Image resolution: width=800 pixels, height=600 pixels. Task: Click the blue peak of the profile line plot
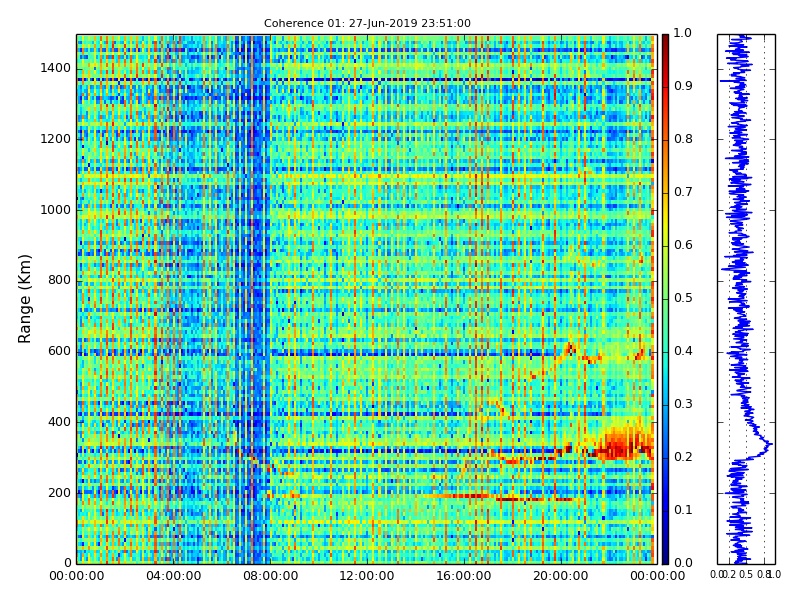[x=769, y=444]
